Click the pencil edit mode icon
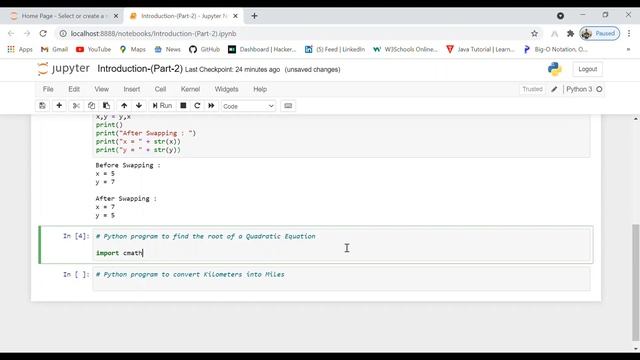This screenshot has height=360, width=640. click(x=554, y=89)
